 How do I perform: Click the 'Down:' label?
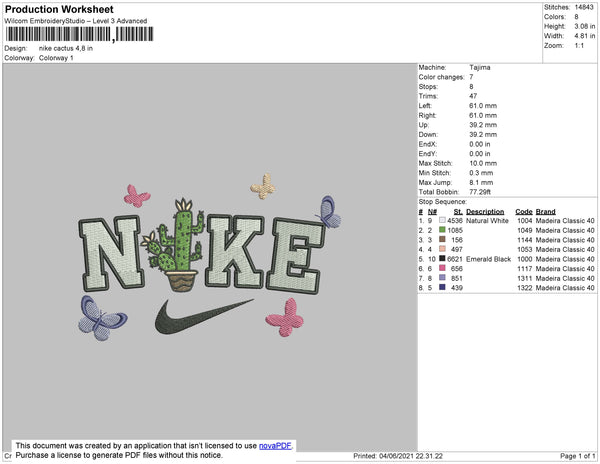tap(428, 134)
